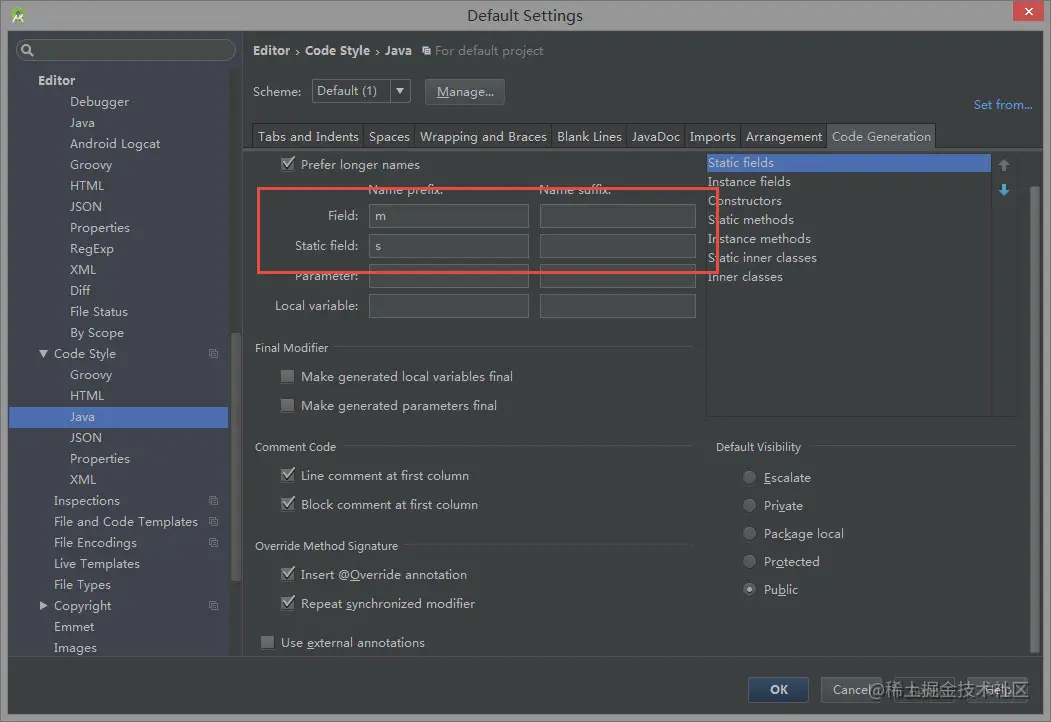Click the project-level icon beside Inspections
The height and width of the screenshot is (722, 1051).
tap(213, 501)
